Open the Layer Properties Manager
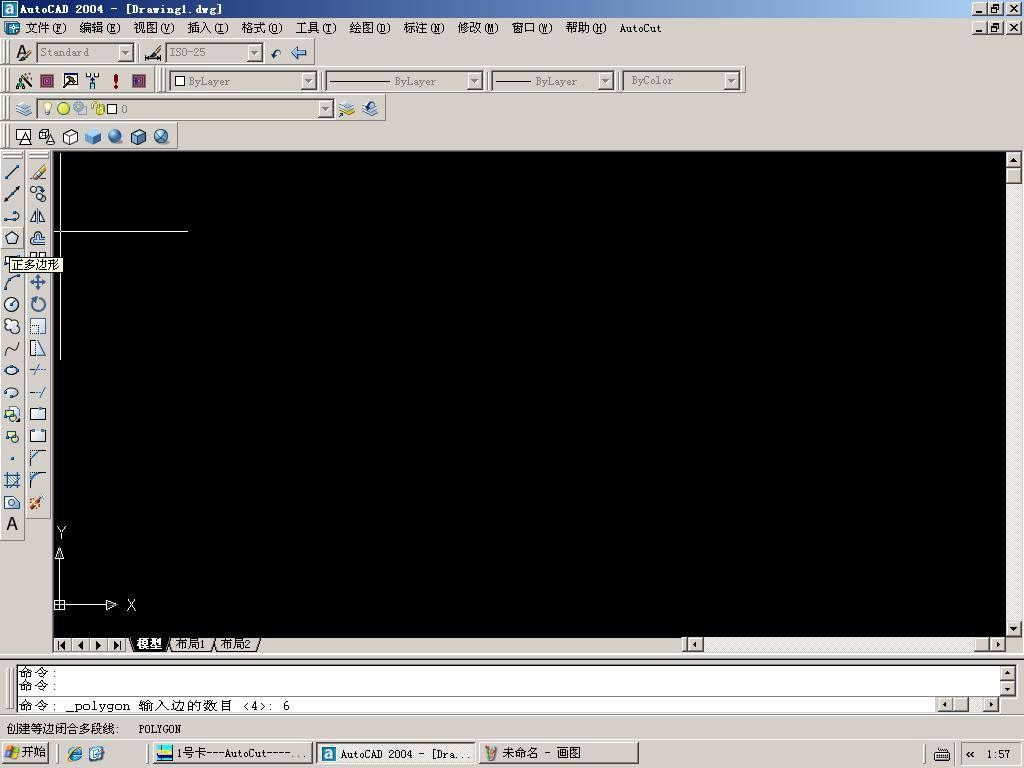This screenshot has height=768, width=1024. tap(24, 109)
